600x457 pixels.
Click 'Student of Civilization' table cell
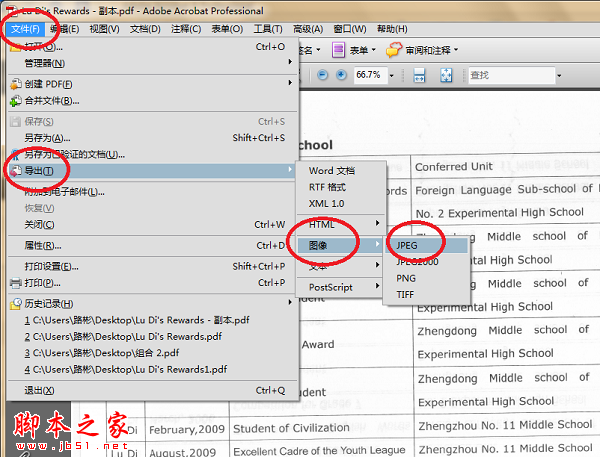[x=291, y=428]
